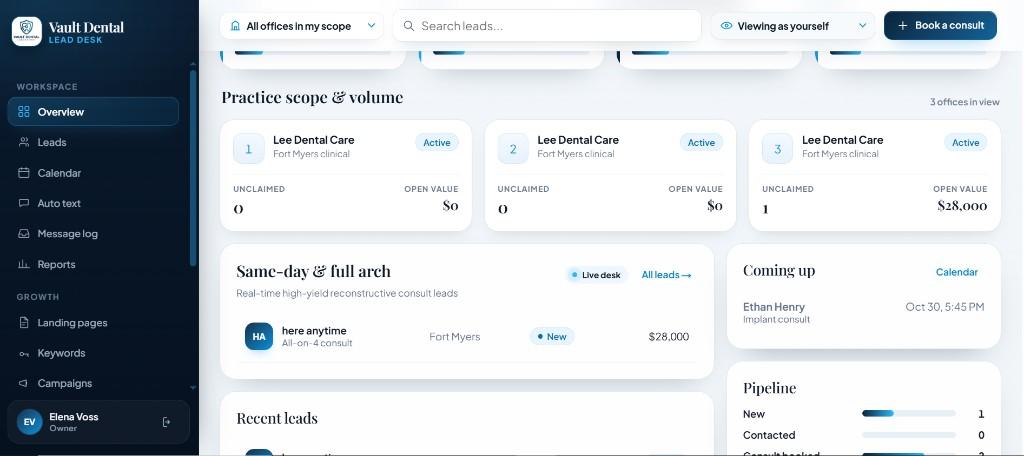Viewport: 1024px width, 456px height.
Task: Click the number 3 office badge
Action: tap(778, 149)
